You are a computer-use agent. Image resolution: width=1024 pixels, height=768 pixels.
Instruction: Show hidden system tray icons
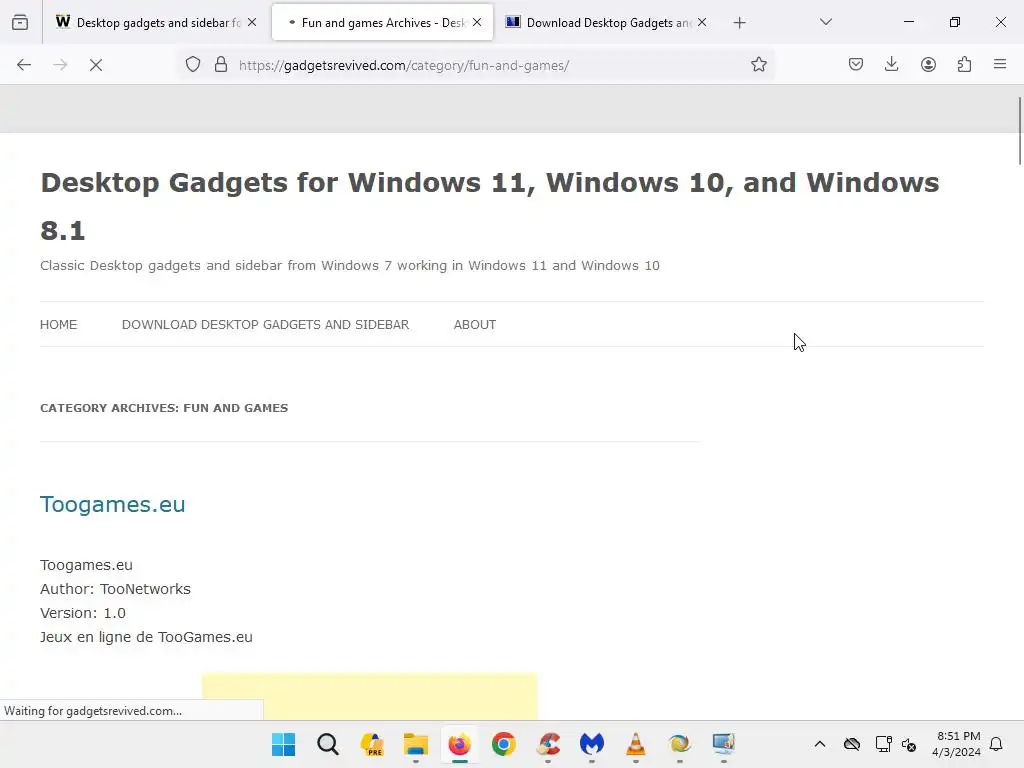(x=820, y=744)
